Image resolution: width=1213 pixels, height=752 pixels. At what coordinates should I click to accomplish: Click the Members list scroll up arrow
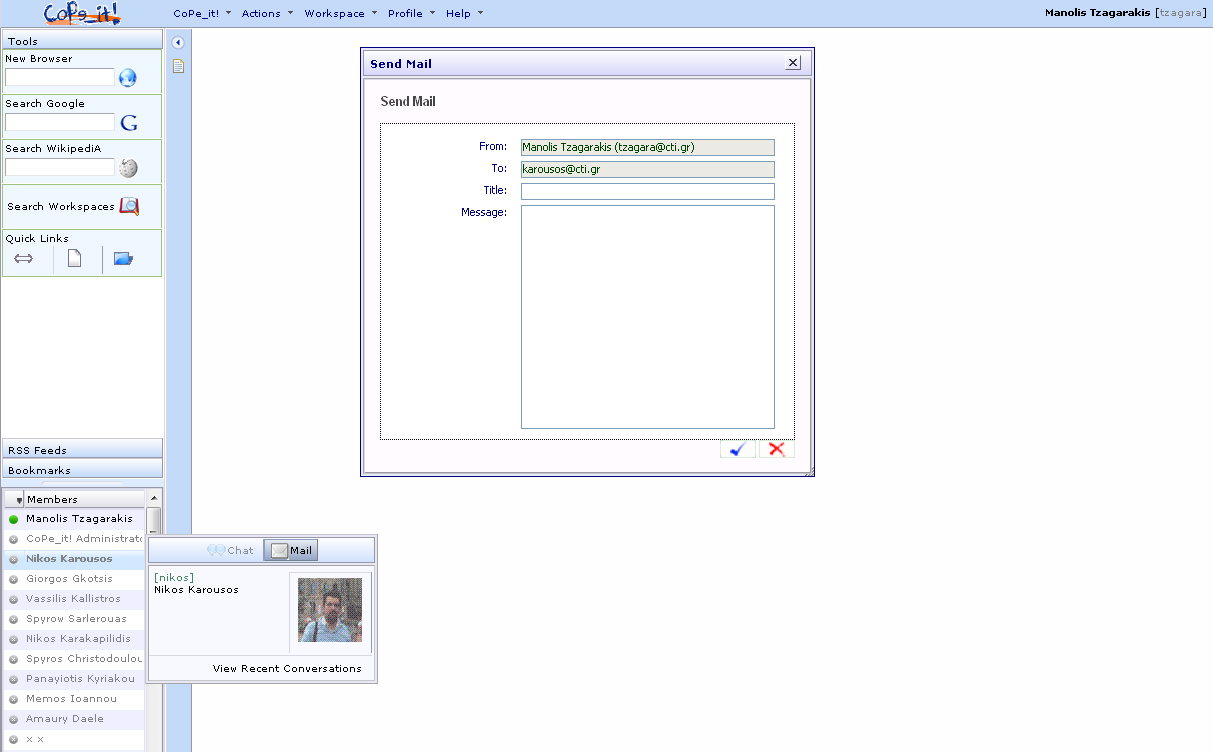click(154, 498)
